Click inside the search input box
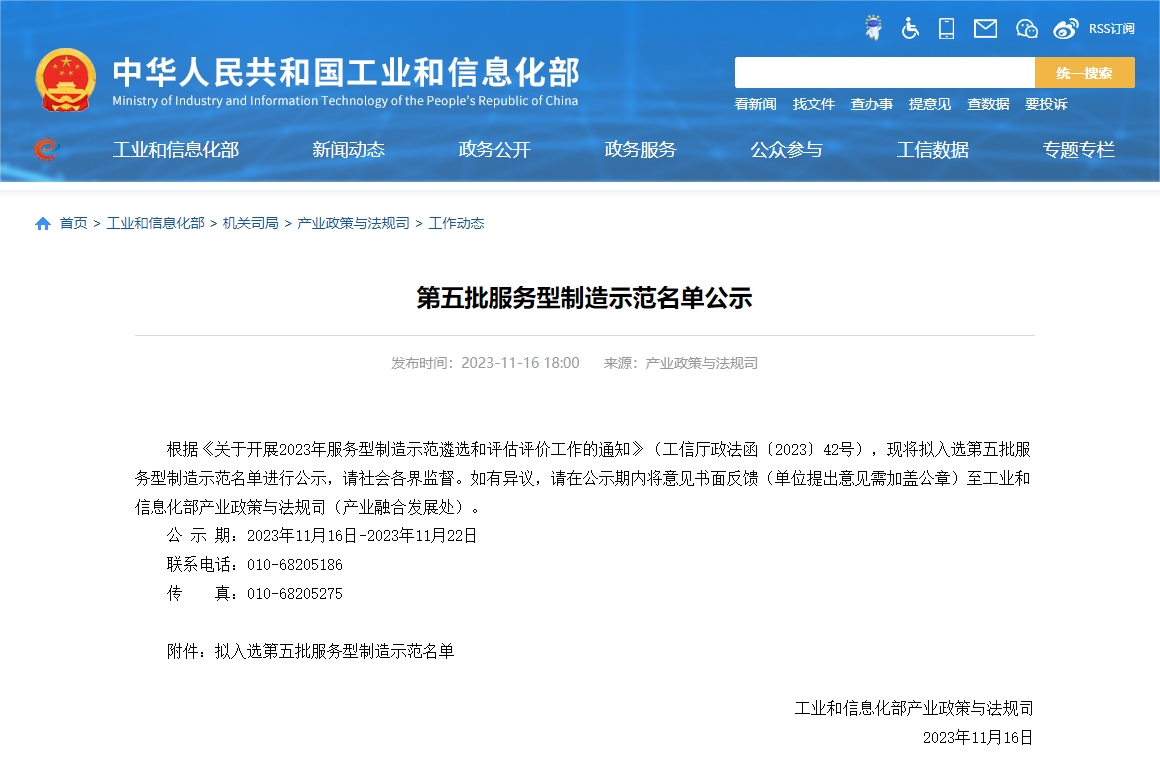Image resolution: width=1160 pixels, height=773 pixels. coord(884,71)
